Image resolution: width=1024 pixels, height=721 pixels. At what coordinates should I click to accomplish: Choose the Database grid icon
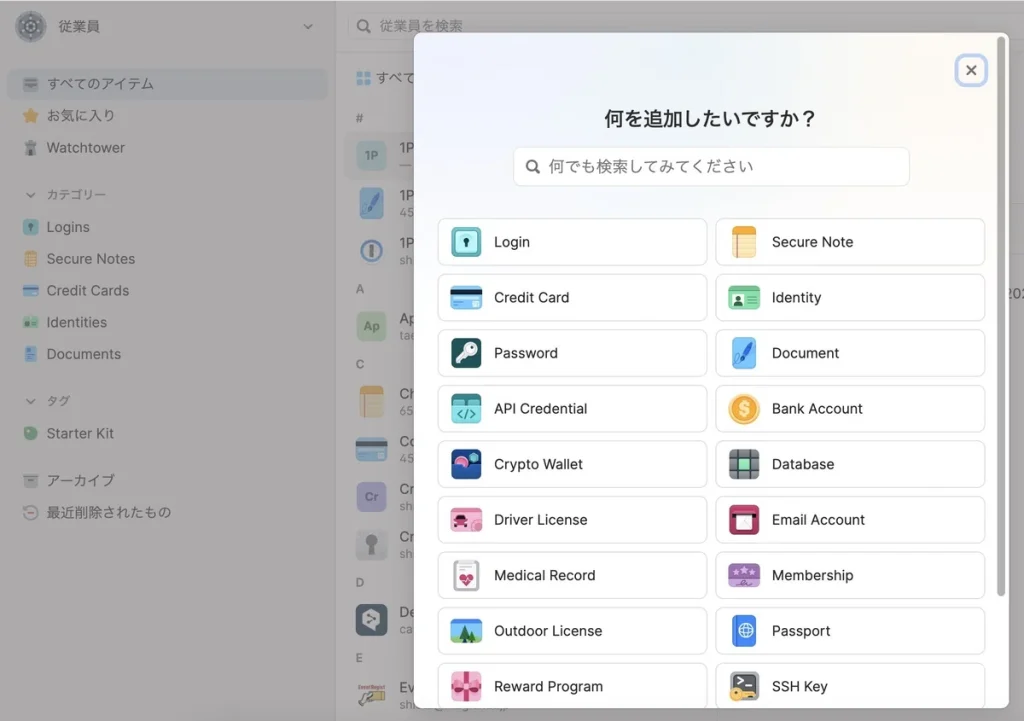coord(744,464)
